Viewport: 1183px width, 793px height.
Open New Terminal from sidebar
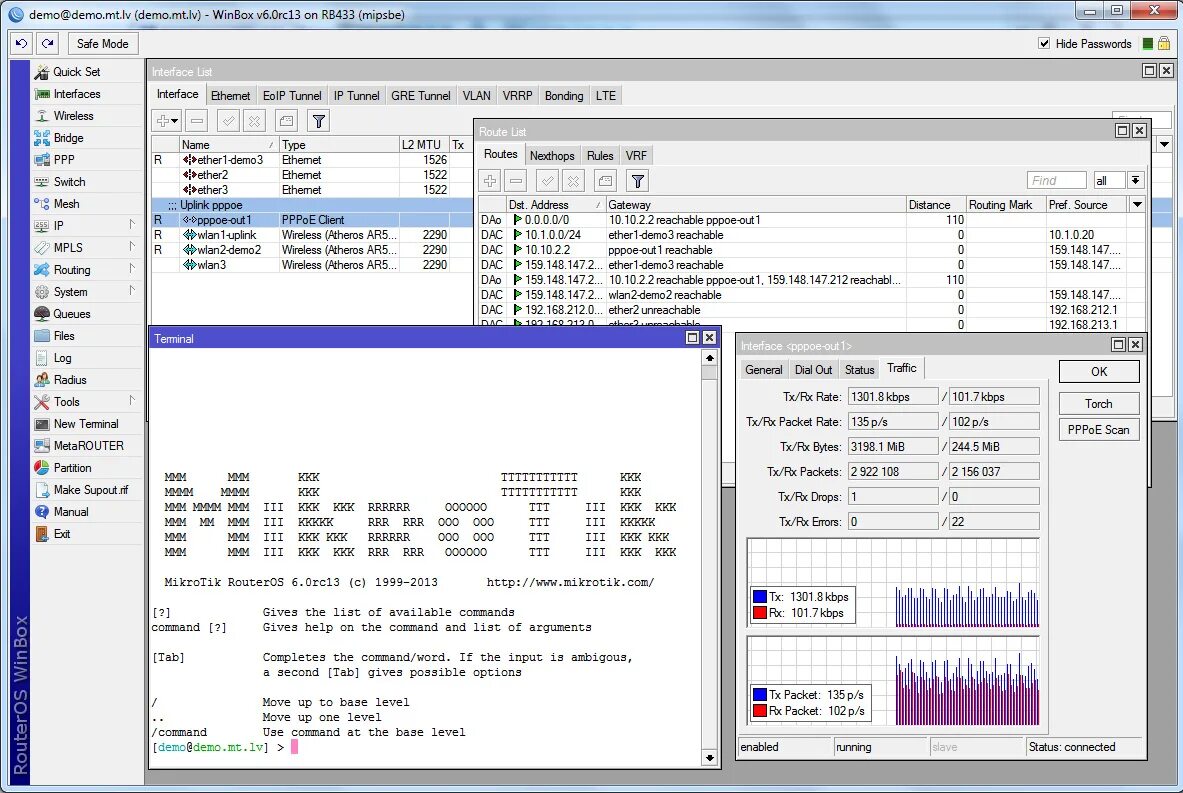(85, 424)
